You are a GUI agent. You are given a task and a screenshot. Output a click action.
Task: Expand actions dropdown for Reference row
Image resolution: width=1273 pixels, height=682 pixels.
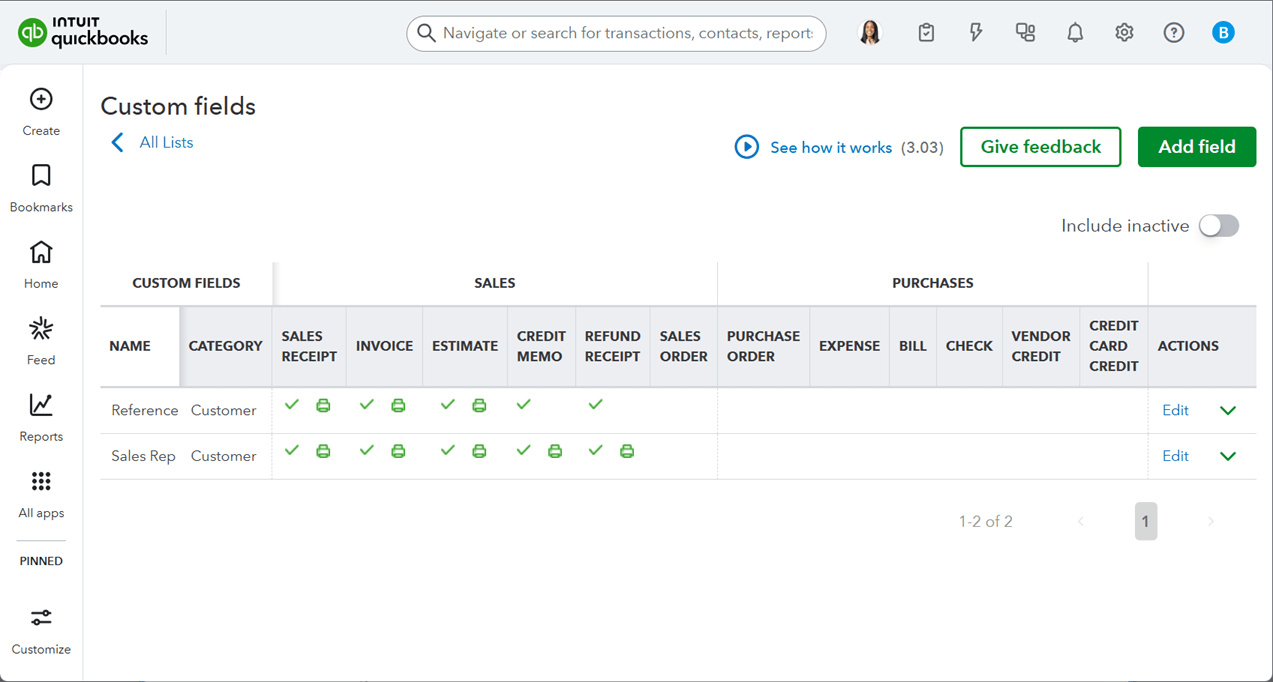point(1228,411)
